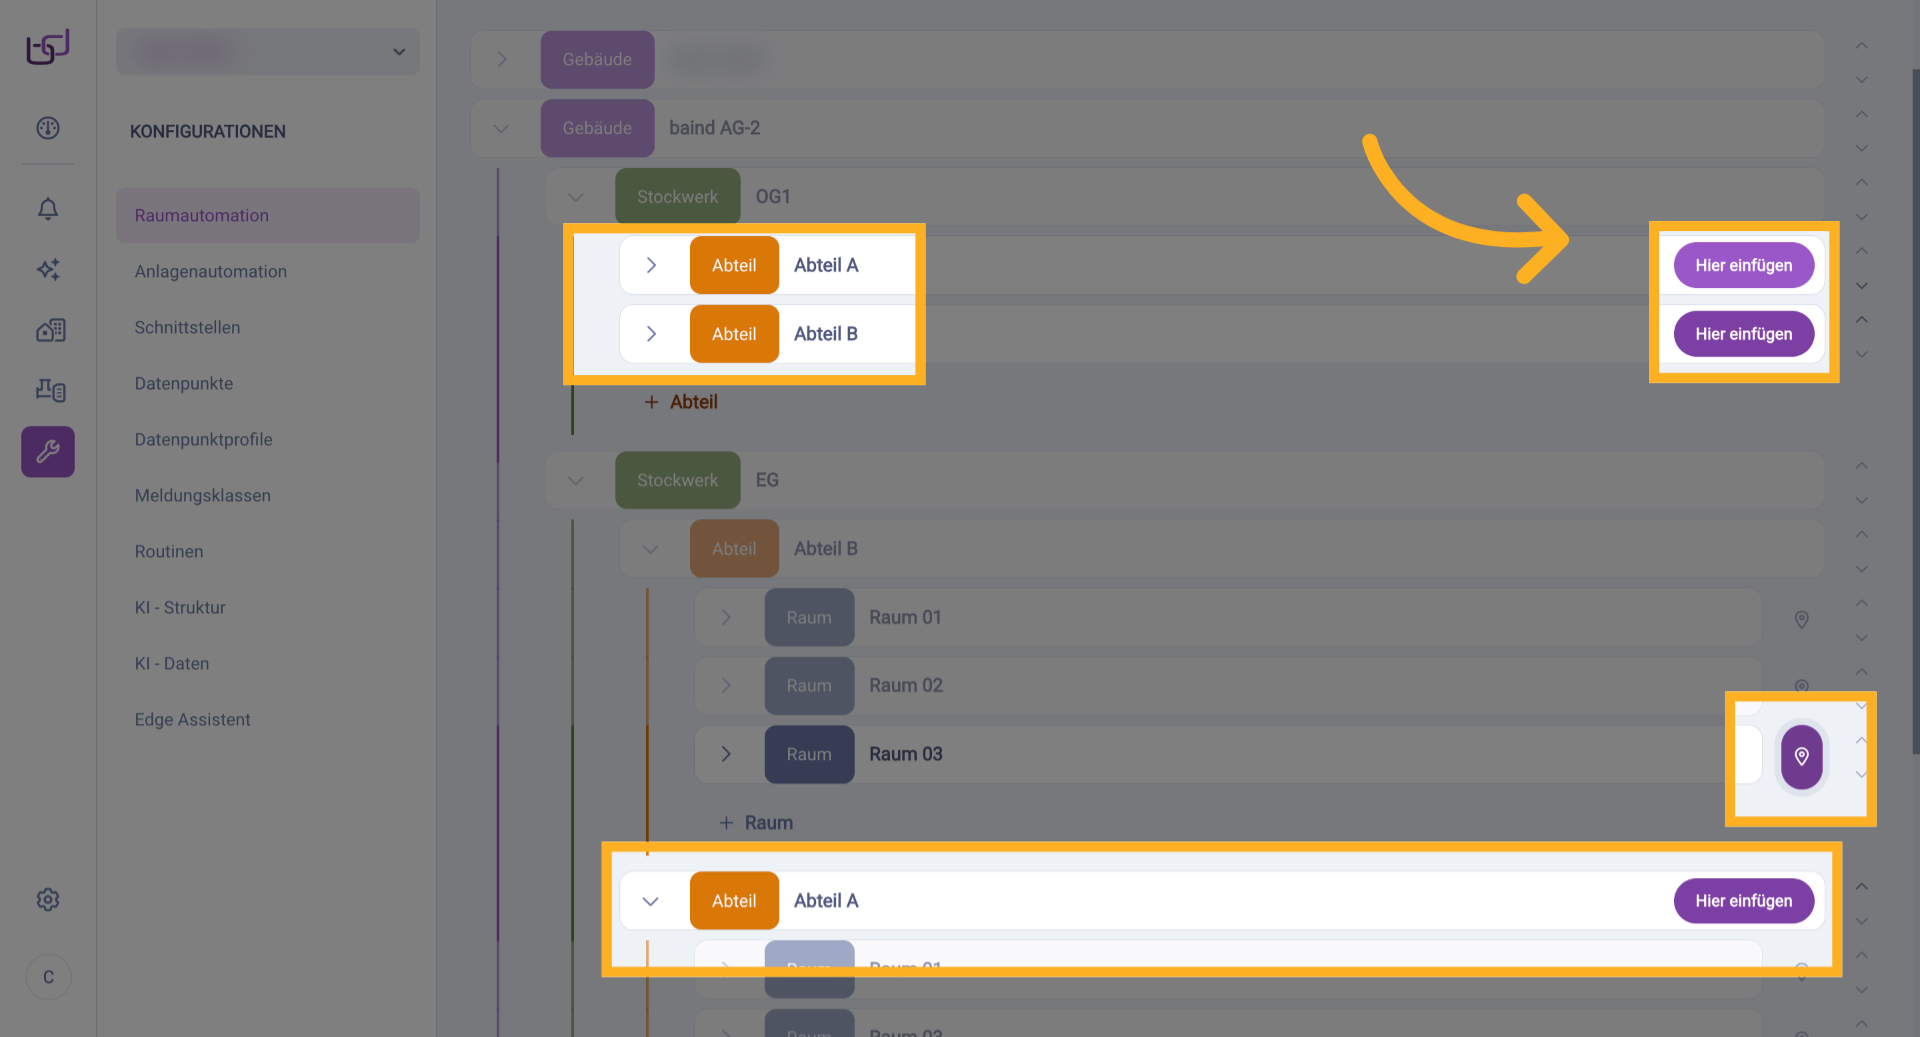Click the user avatar C

click(x=48, y=977)
